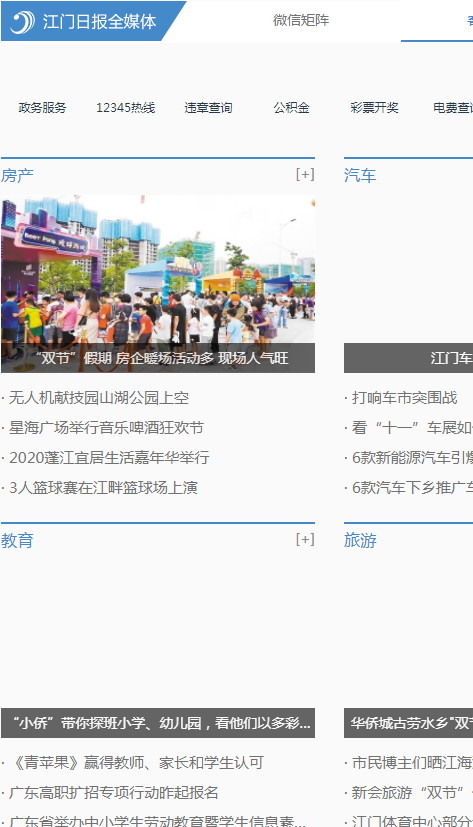
Task: Open the 房产 crowd photo thumbnail
Action: pos(158,284)
